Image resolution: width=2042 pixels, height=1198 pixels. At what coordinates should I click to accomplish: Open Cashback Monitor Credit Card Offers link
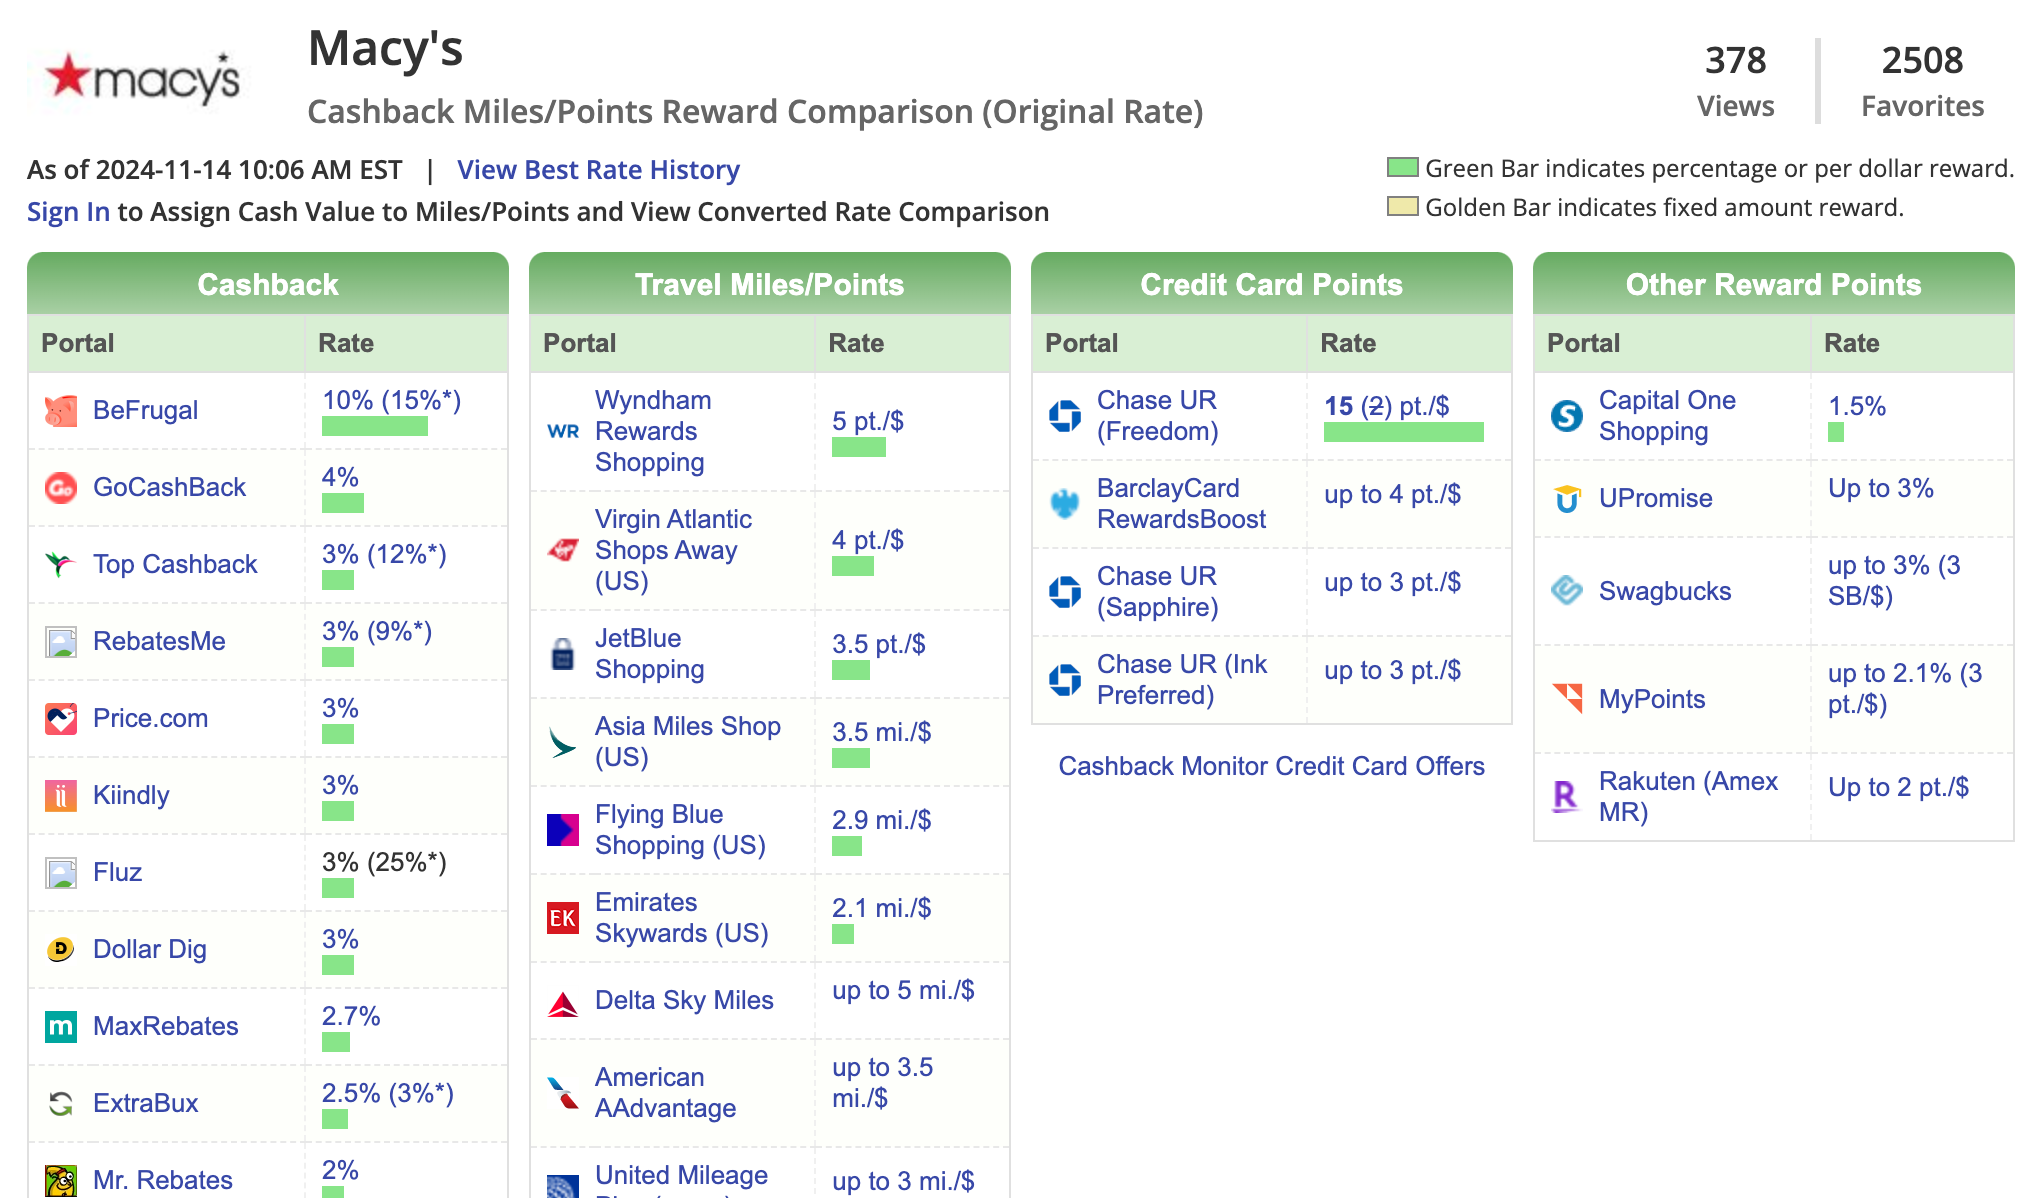pyautogui.click(x=1271, y=766)
